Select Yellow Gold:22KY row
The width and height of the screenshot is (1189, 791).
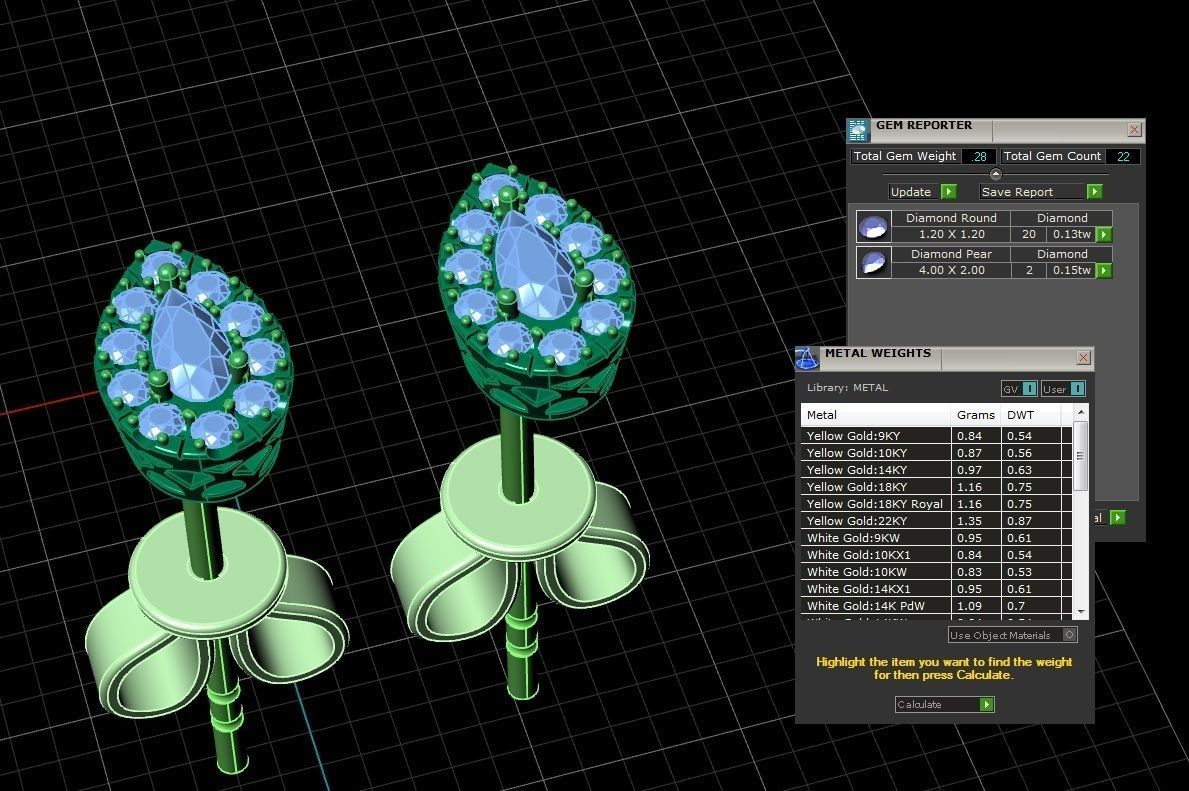point(936,521)
